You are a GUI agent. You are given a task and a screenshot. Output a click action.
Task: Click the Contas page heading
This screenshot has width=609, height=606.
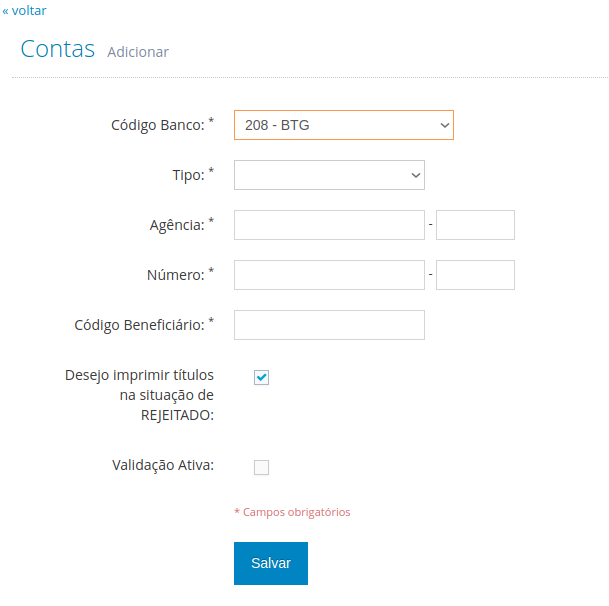point(58,49)
